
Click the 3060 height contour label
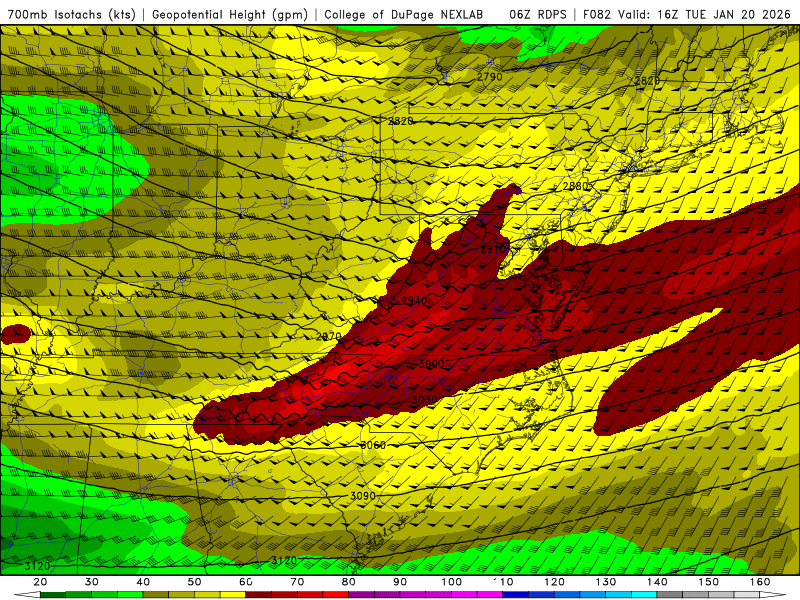coord(373,445)
